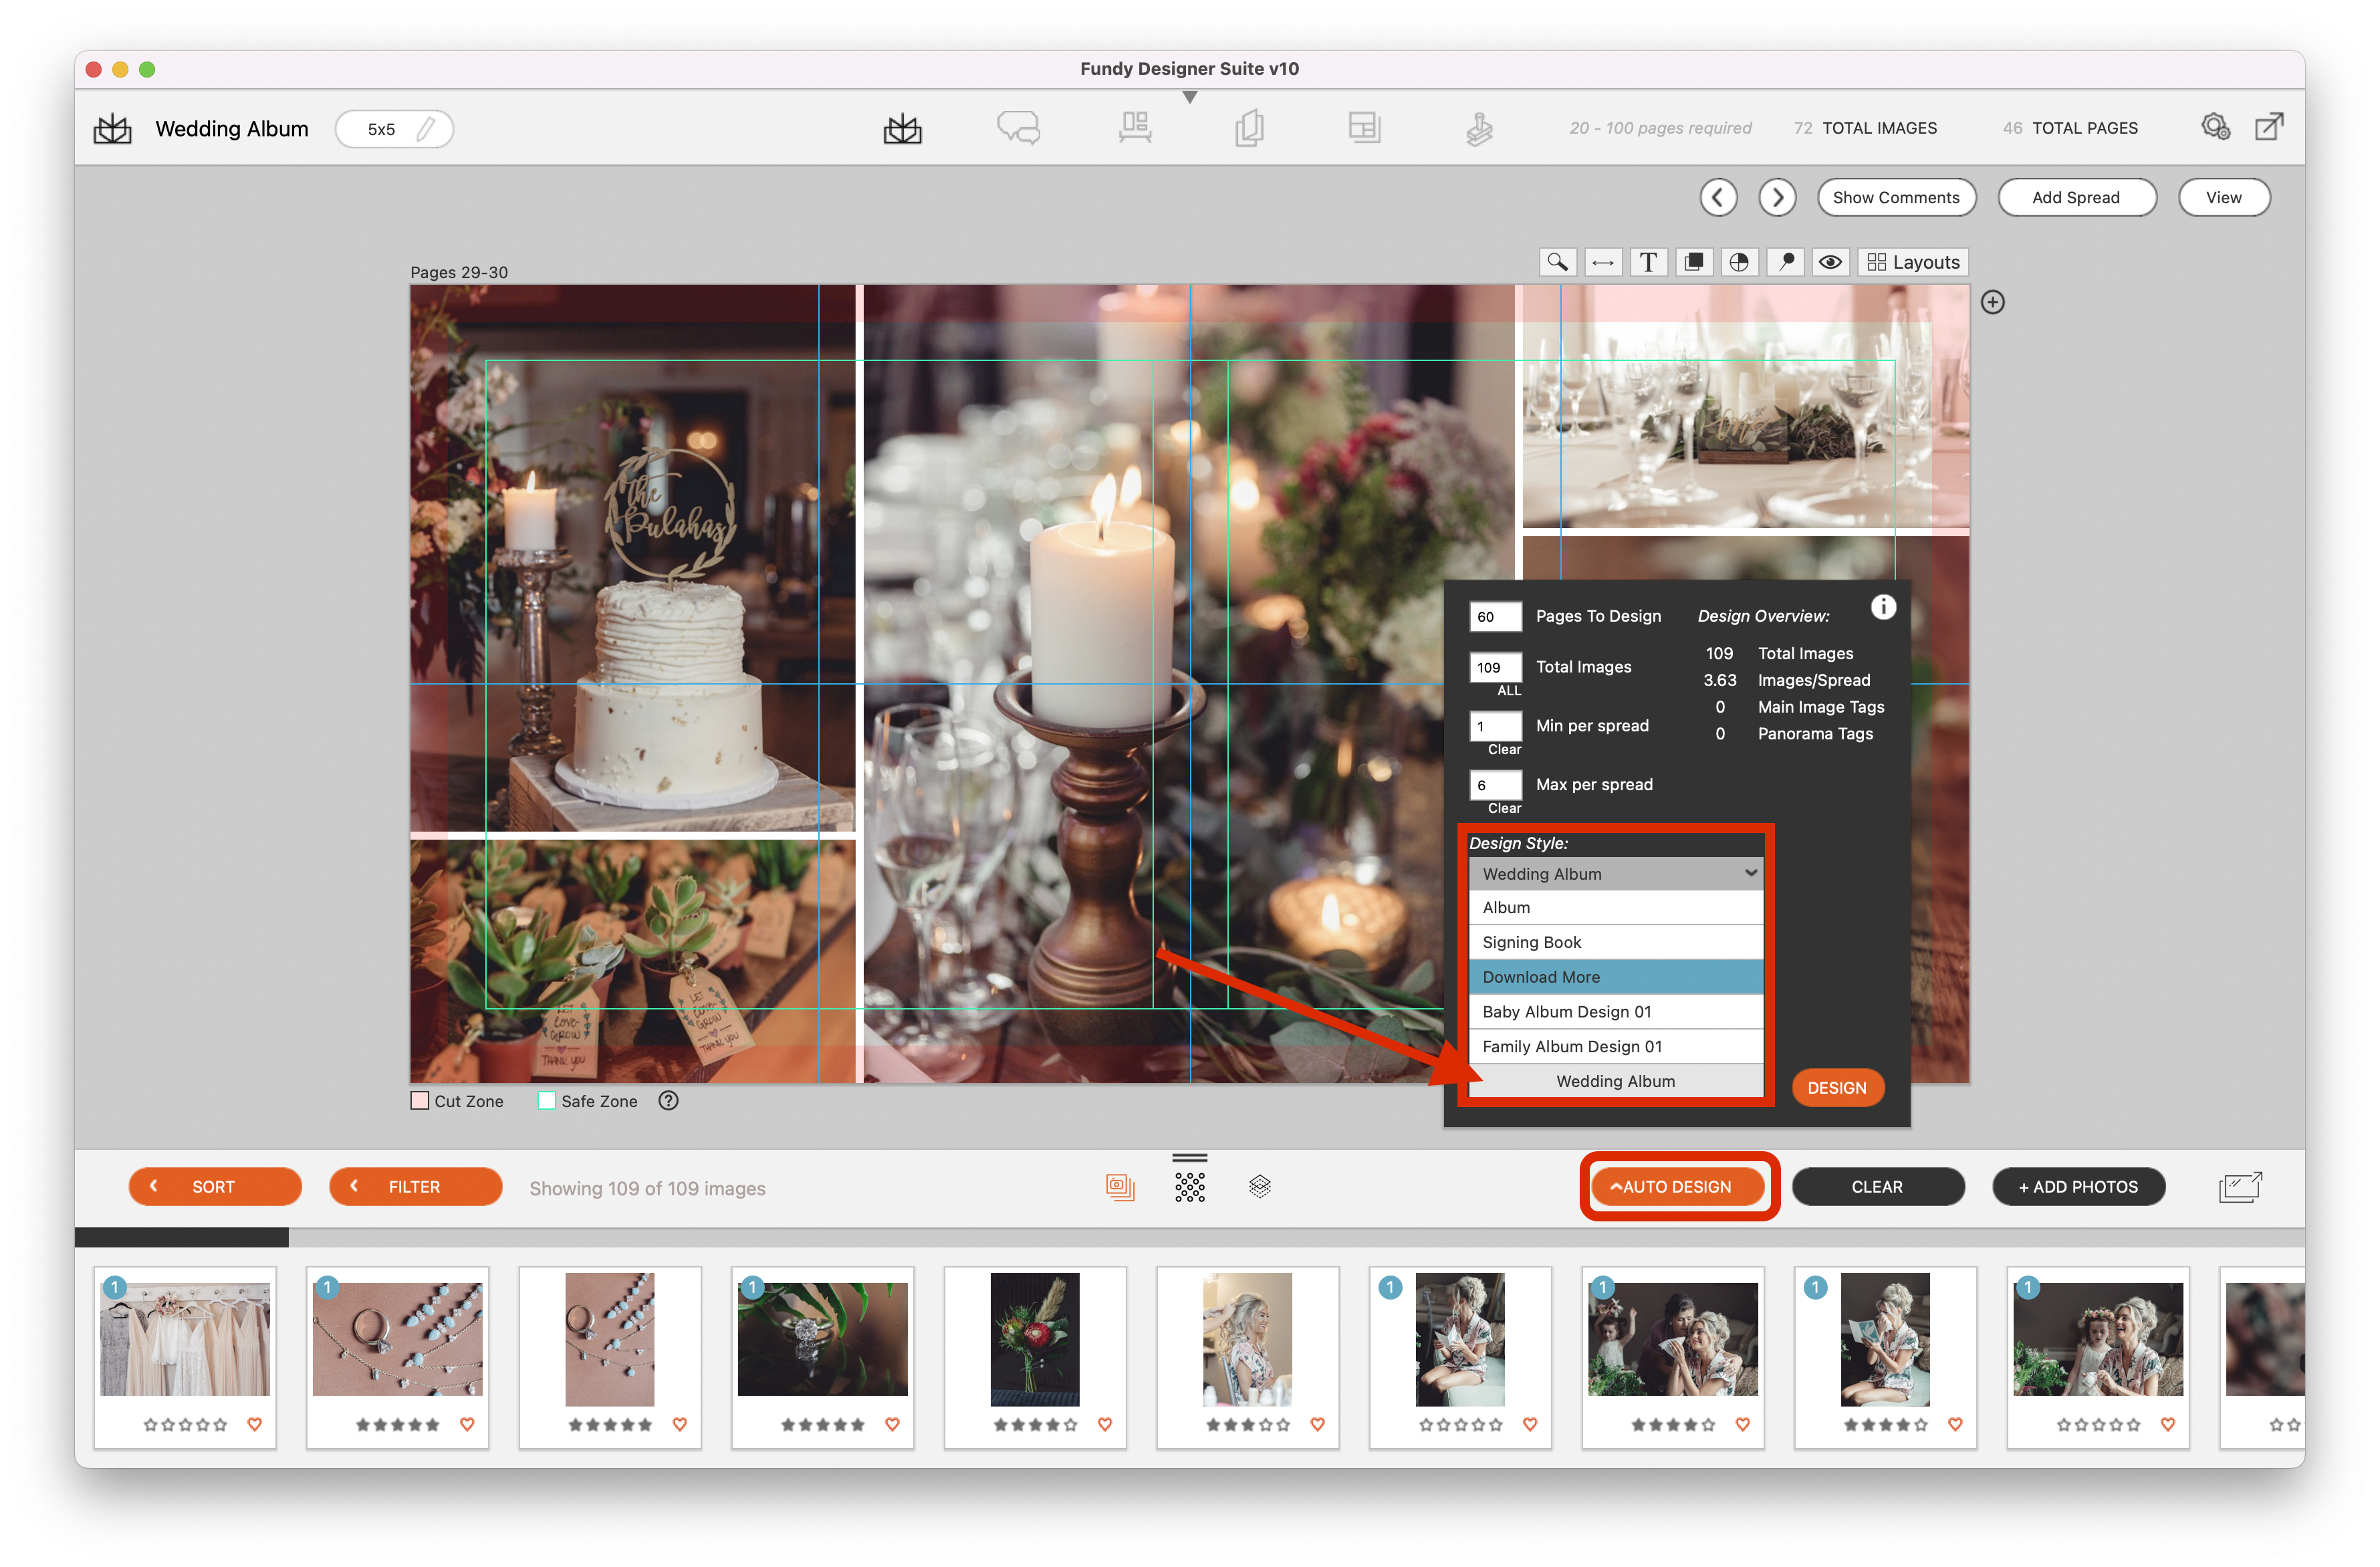Clear the Min per spread value
2380x1567 pixels.
pyautogui.click(x=1504, y=750)
